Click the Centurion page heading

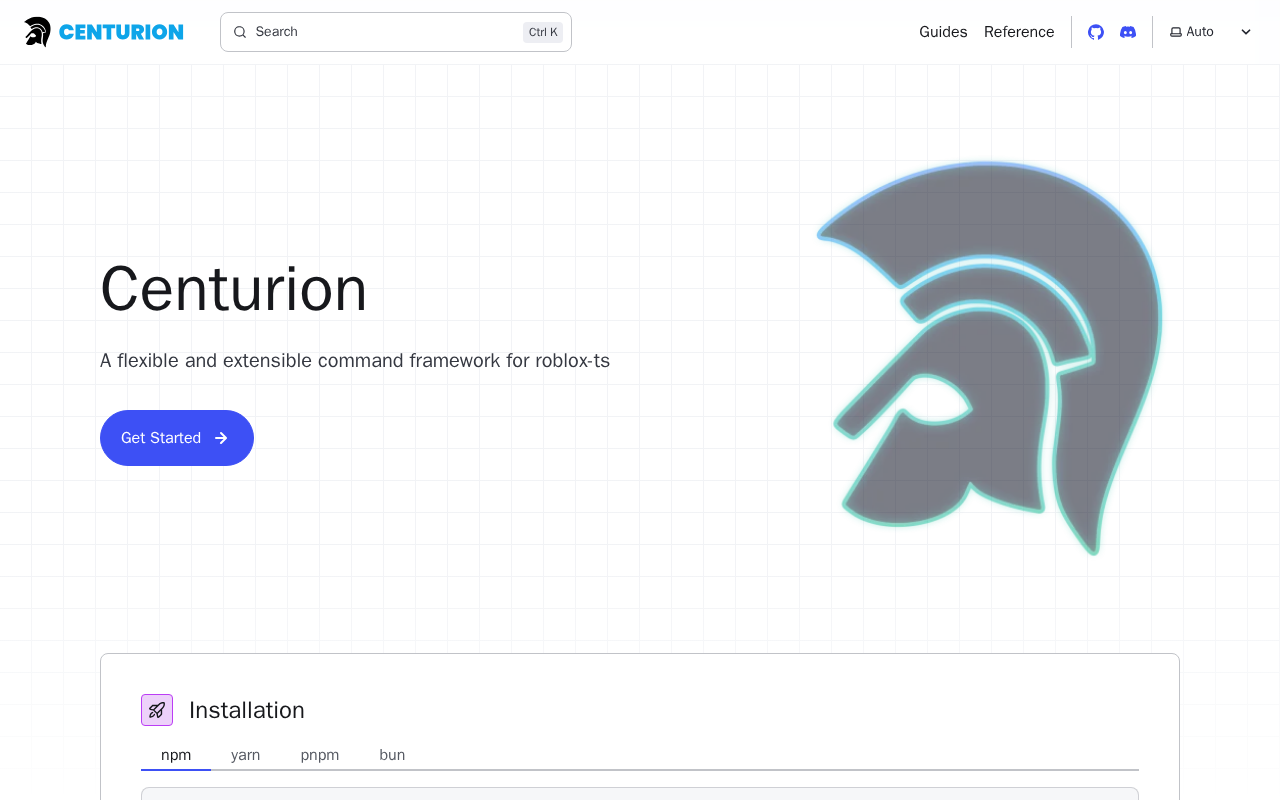(x=234, y=289)
